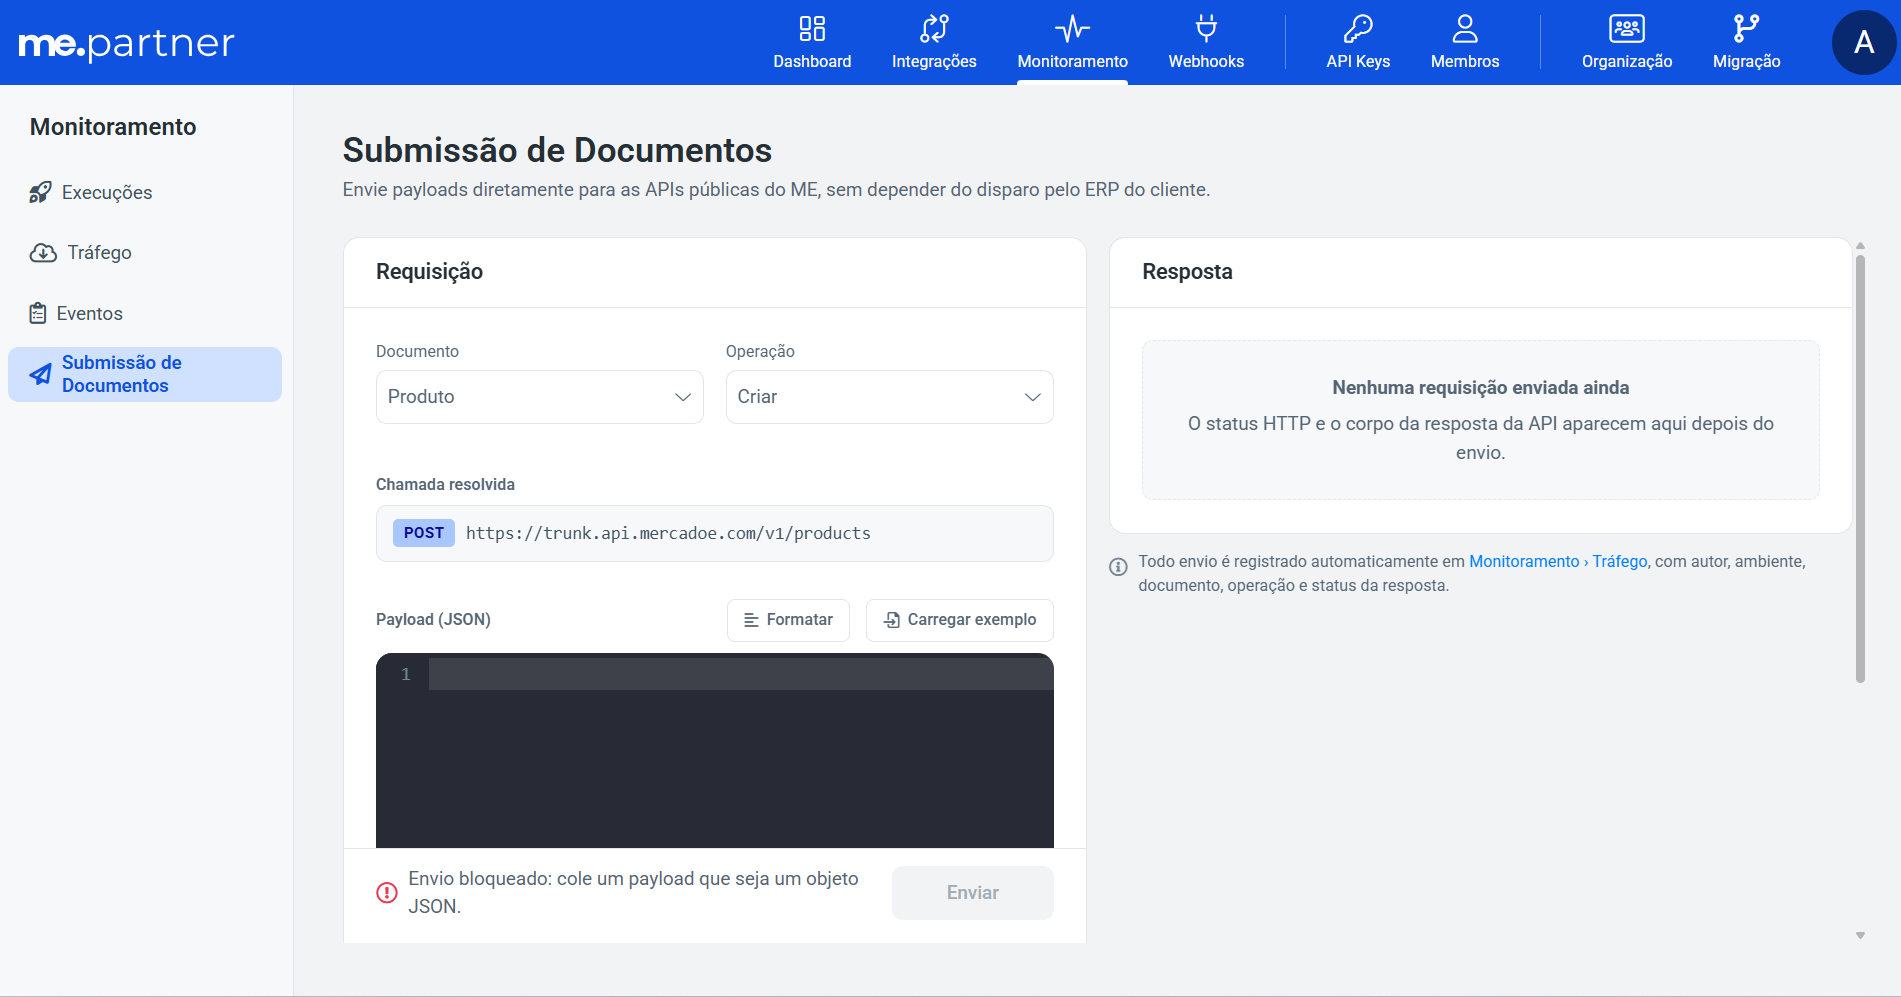The width and height of the screenshot is (1901, 997).
Task: Click the 'Chamada resolvida' label
Action: tap(445, 484)
